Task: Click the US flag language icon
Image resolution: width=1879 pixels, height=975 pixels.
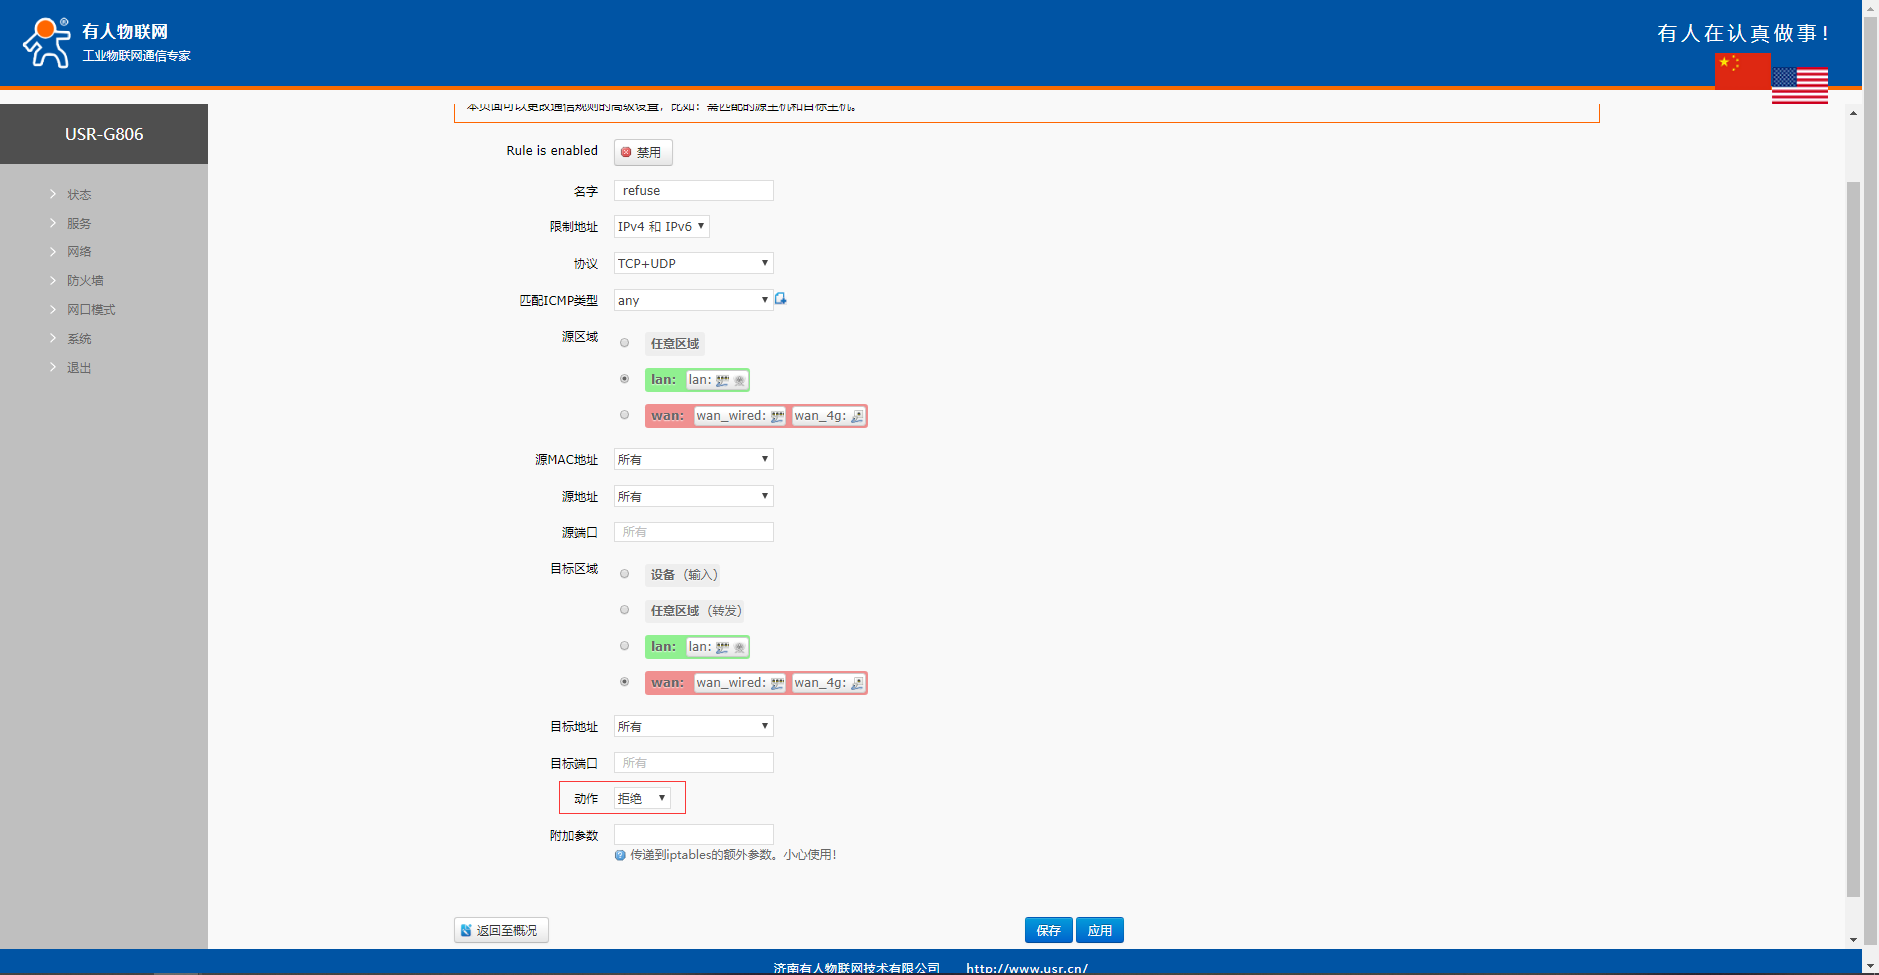Action: [1799, 86]
